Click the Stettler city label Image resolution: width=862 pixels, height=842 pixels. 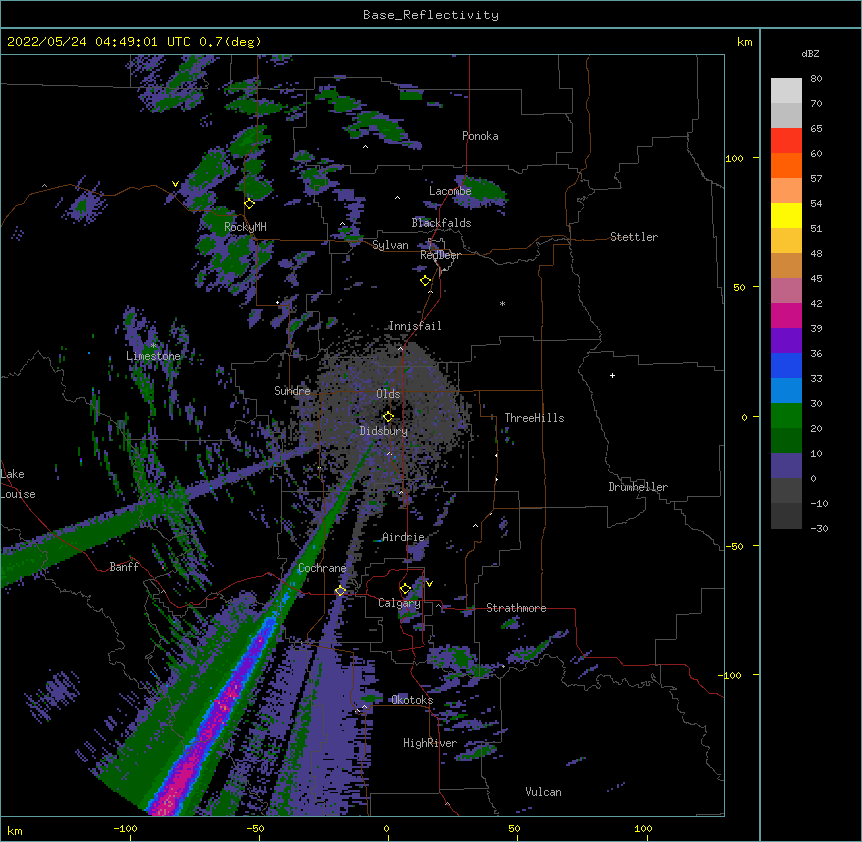pyautogui.click(x=634, y=237)
